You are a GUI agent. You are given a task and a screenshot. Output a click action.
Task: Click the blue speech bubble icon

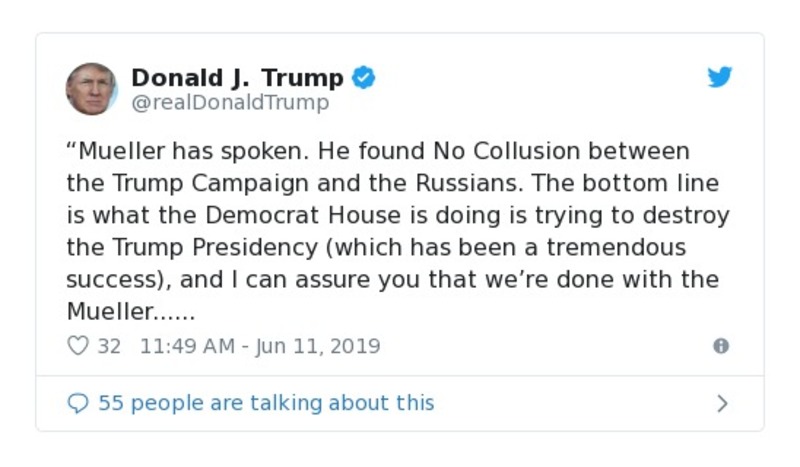[x=77, y=403]
